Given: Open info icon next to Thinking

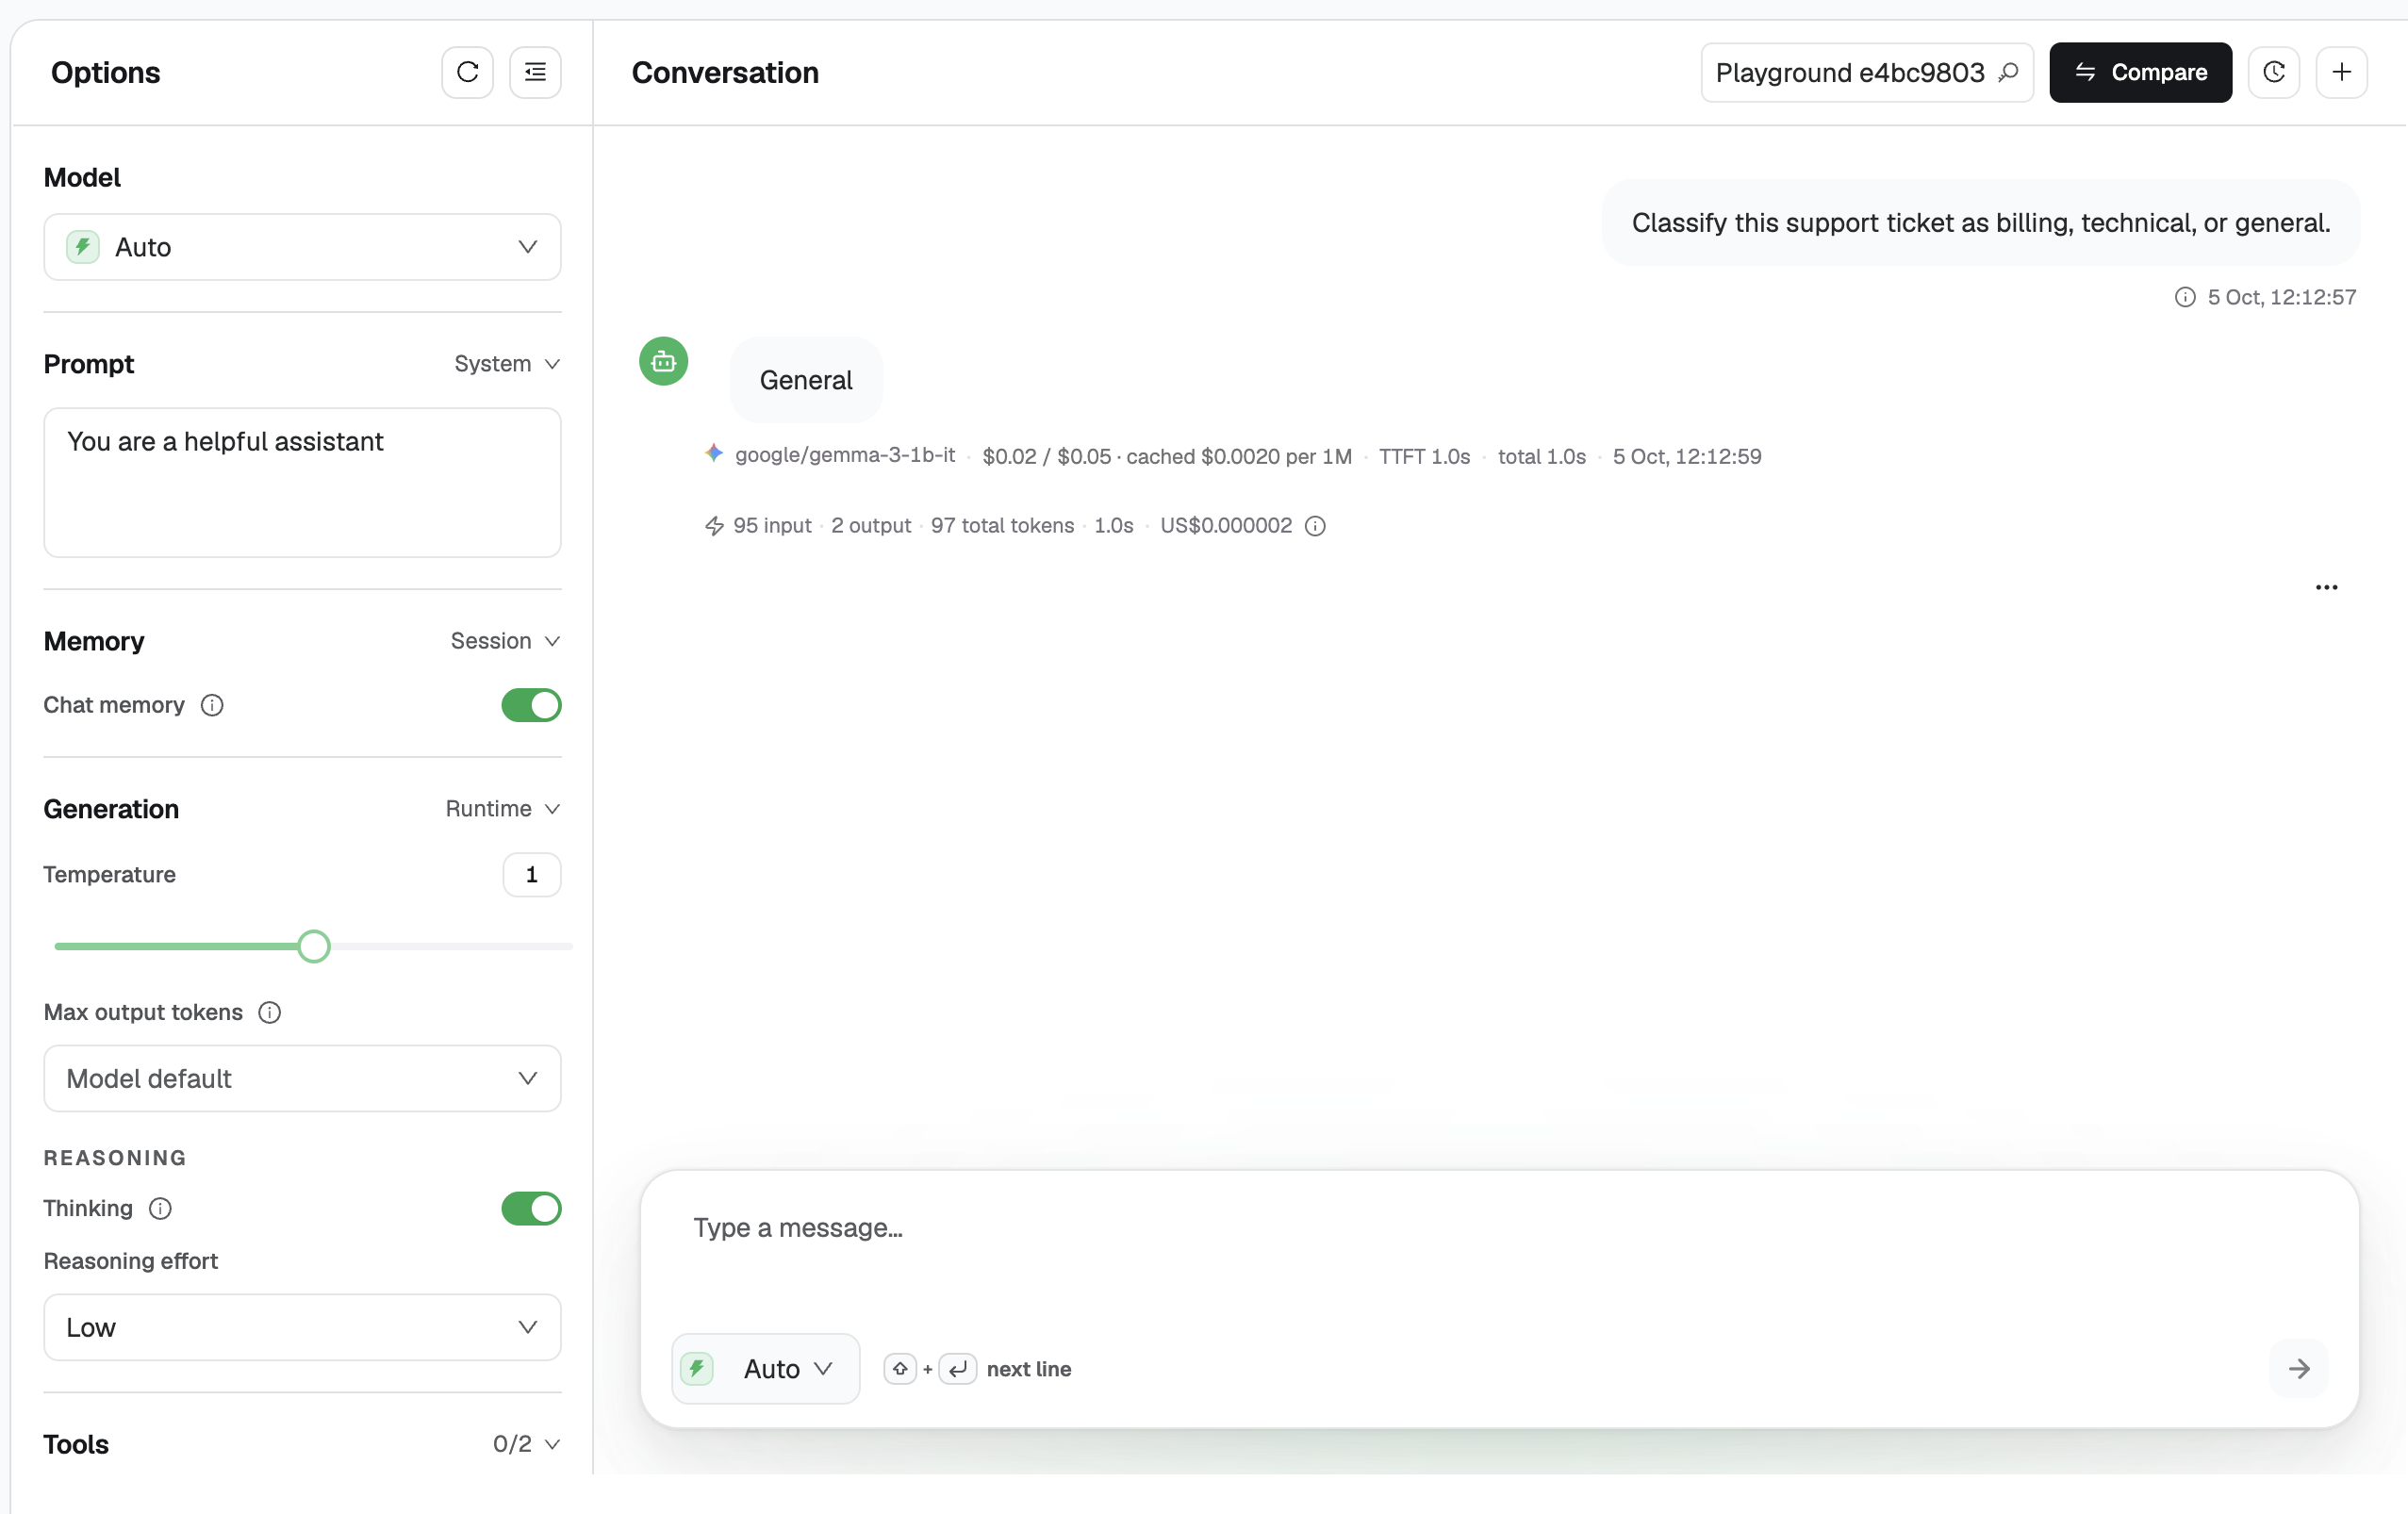Looking at the screenshot, I should click(x=160, y=1208).
